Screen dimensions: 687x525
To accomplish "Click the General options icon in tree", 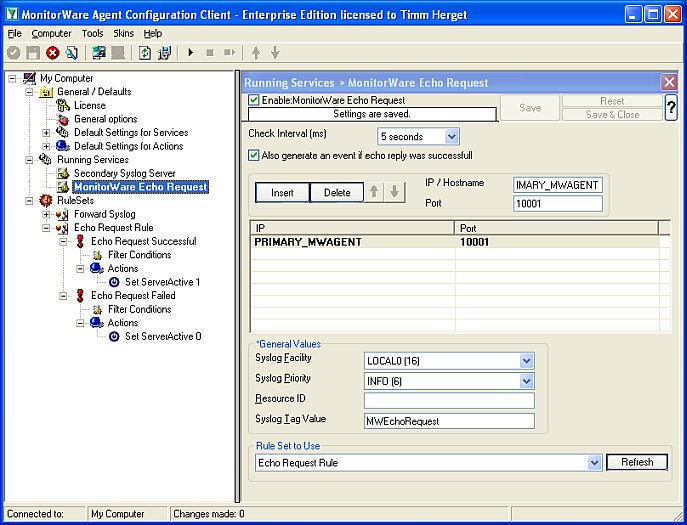I will coord(63,119).
